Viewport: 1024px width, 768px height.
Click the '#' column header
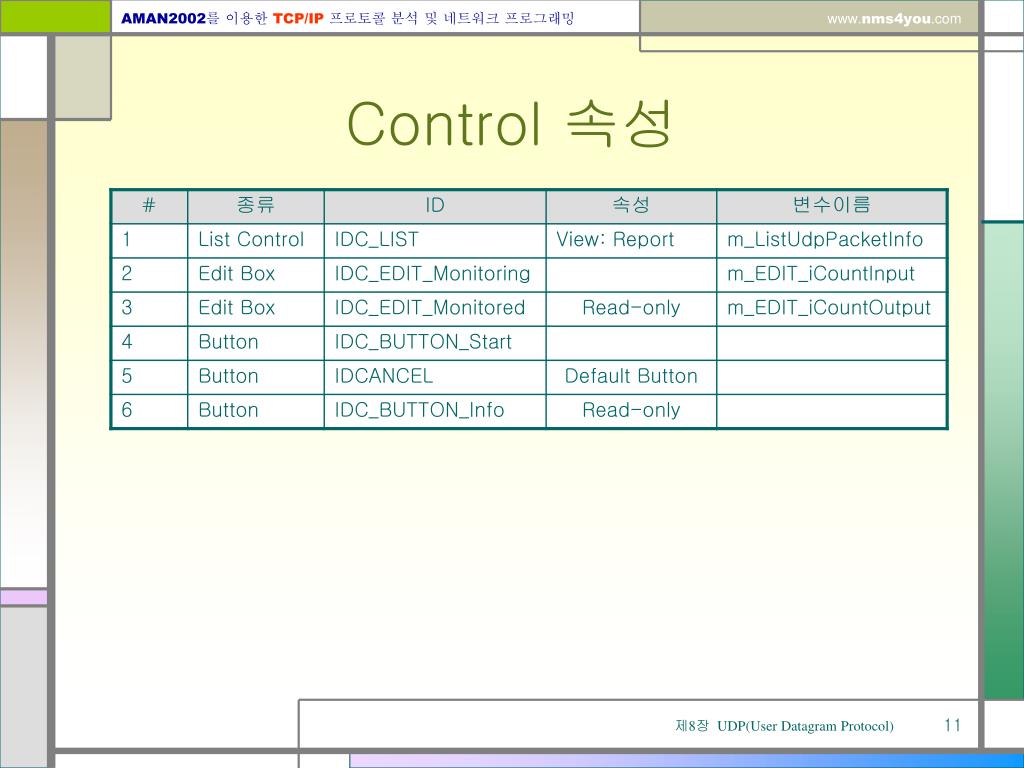149,206
